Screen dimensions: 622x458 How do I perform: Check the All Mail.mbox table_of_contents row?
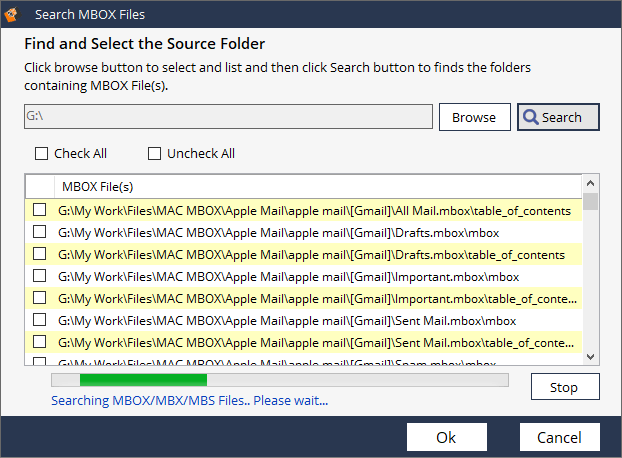[x=39, y=210]
